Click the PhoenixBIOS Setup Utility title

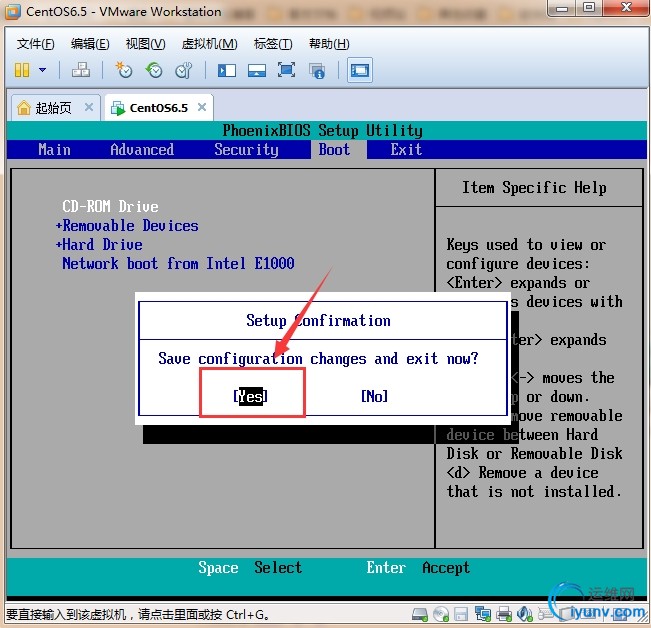[323, 130]
